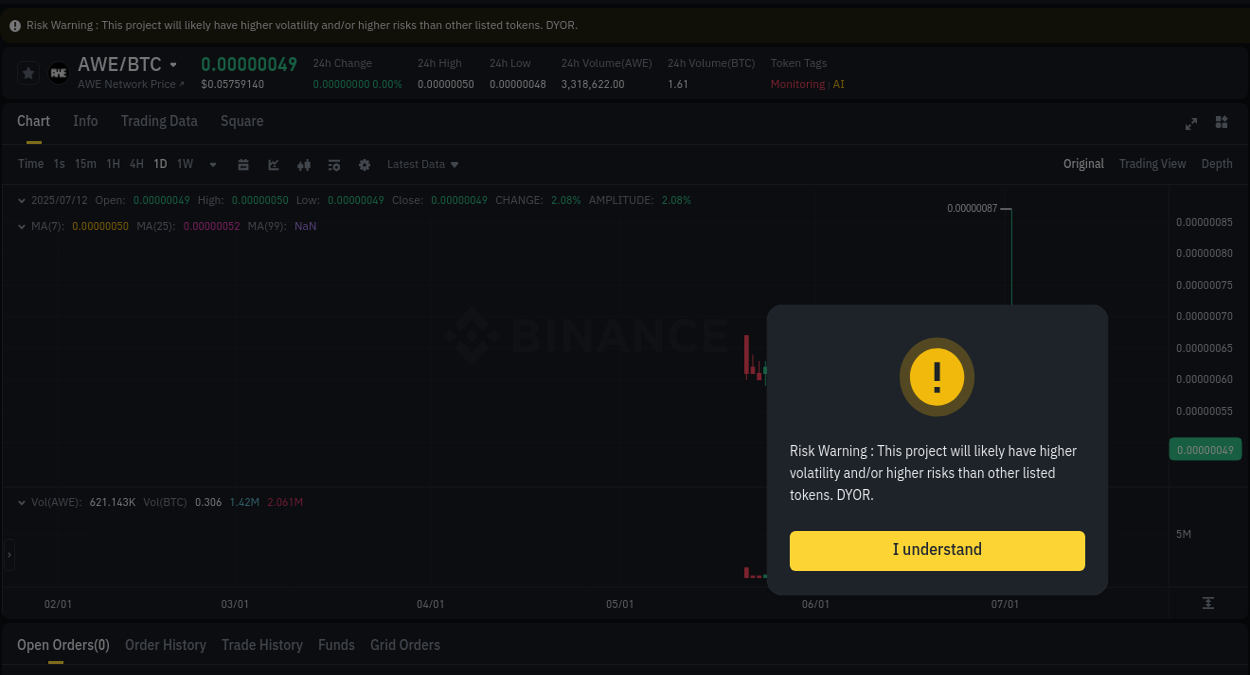
Task: Click the candlestick comparison icon
Action: click(303, 164)
